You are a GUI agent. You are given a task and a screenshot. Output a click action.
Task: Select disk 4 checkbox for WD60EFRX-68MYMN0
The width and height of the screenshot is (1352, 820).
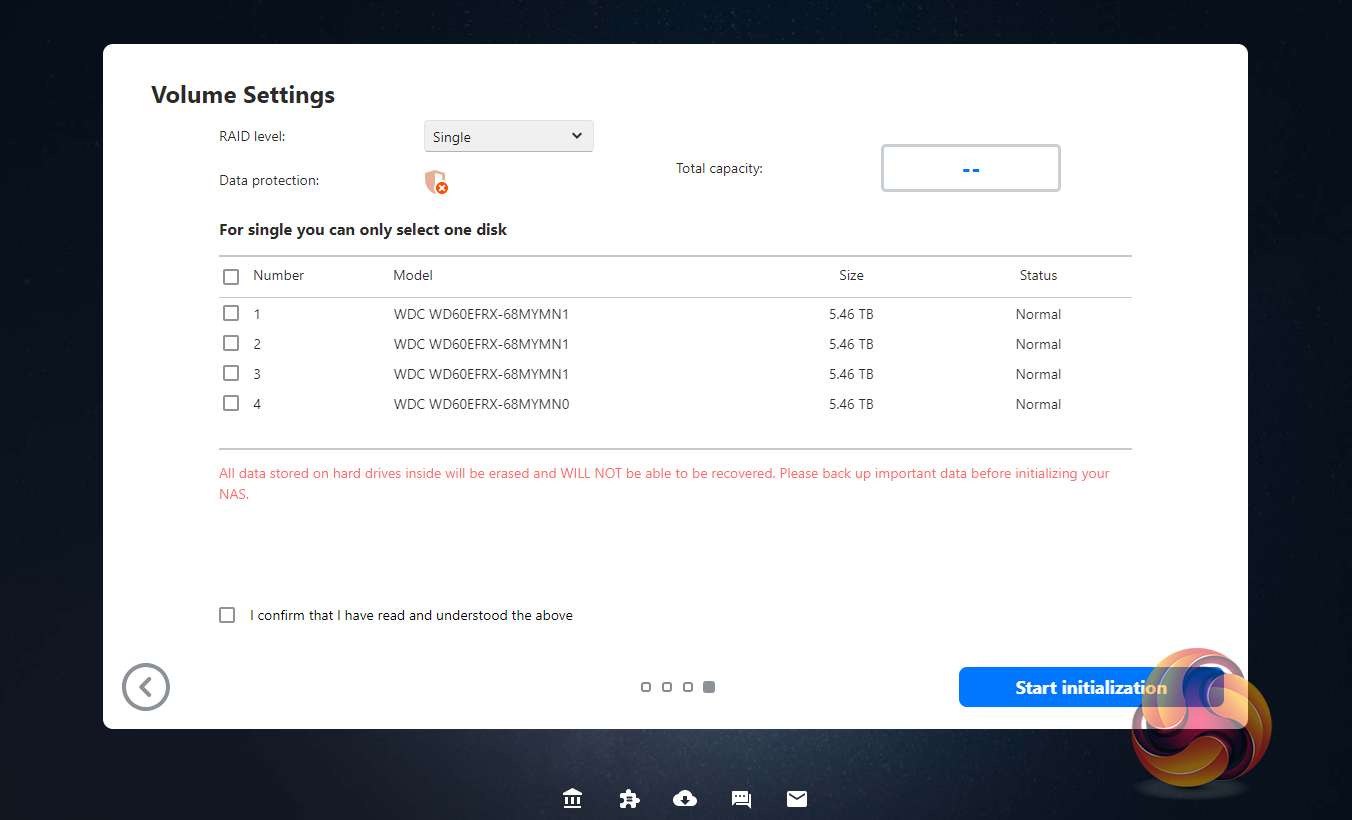click(x=231, y=403)
